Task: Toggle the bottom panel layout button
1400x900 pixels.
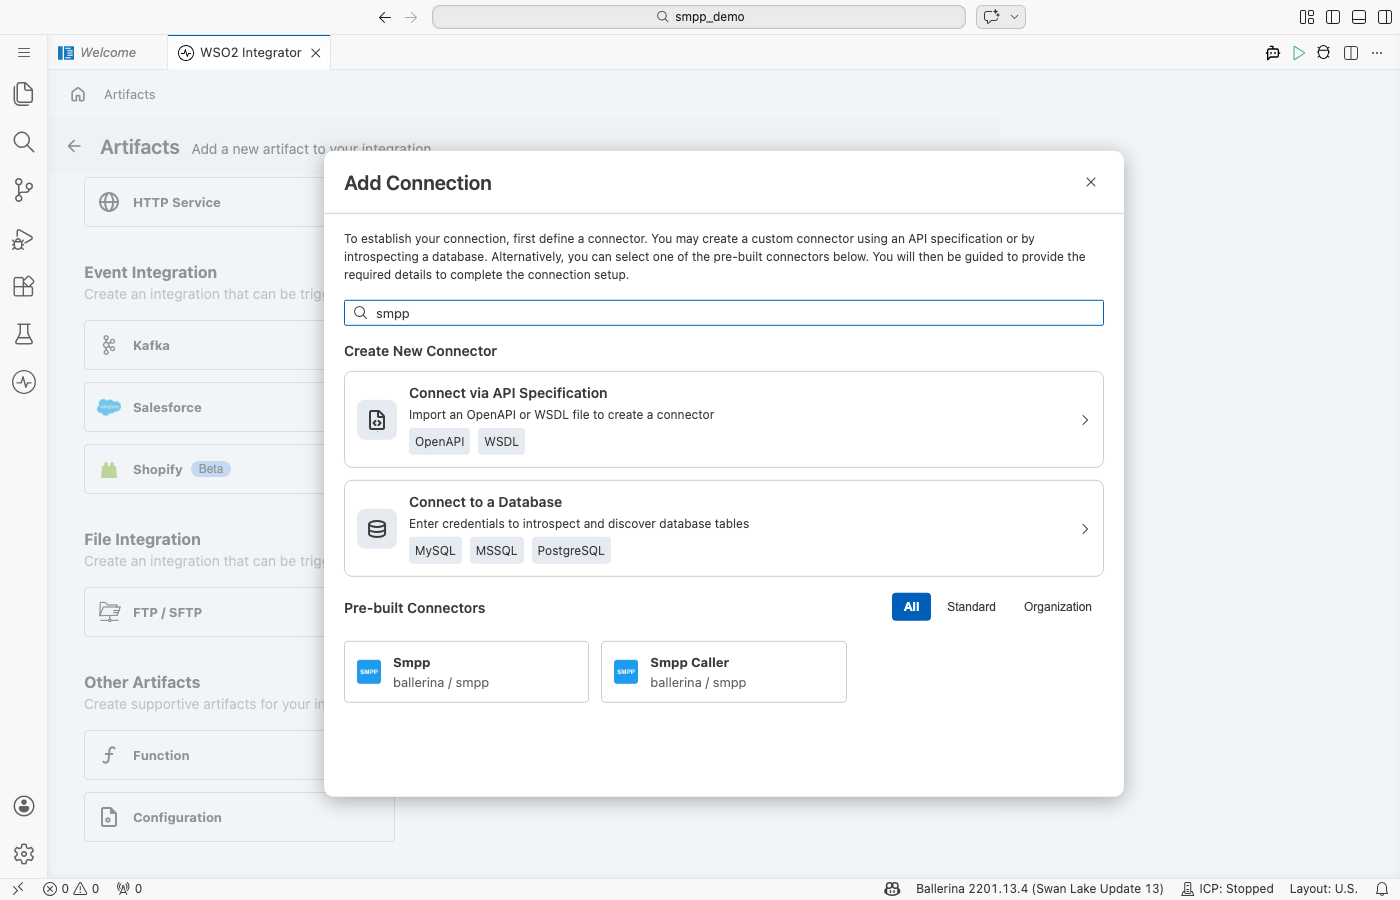Action: [1359, 17]
